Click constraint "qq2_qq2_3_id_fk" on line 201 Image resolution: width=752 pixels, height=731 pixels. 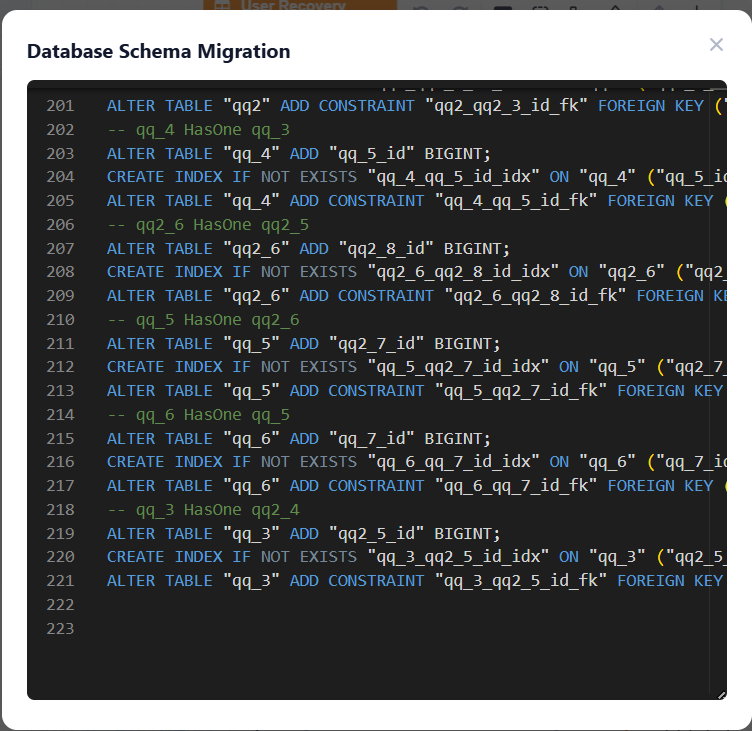[x=506, y=106]
